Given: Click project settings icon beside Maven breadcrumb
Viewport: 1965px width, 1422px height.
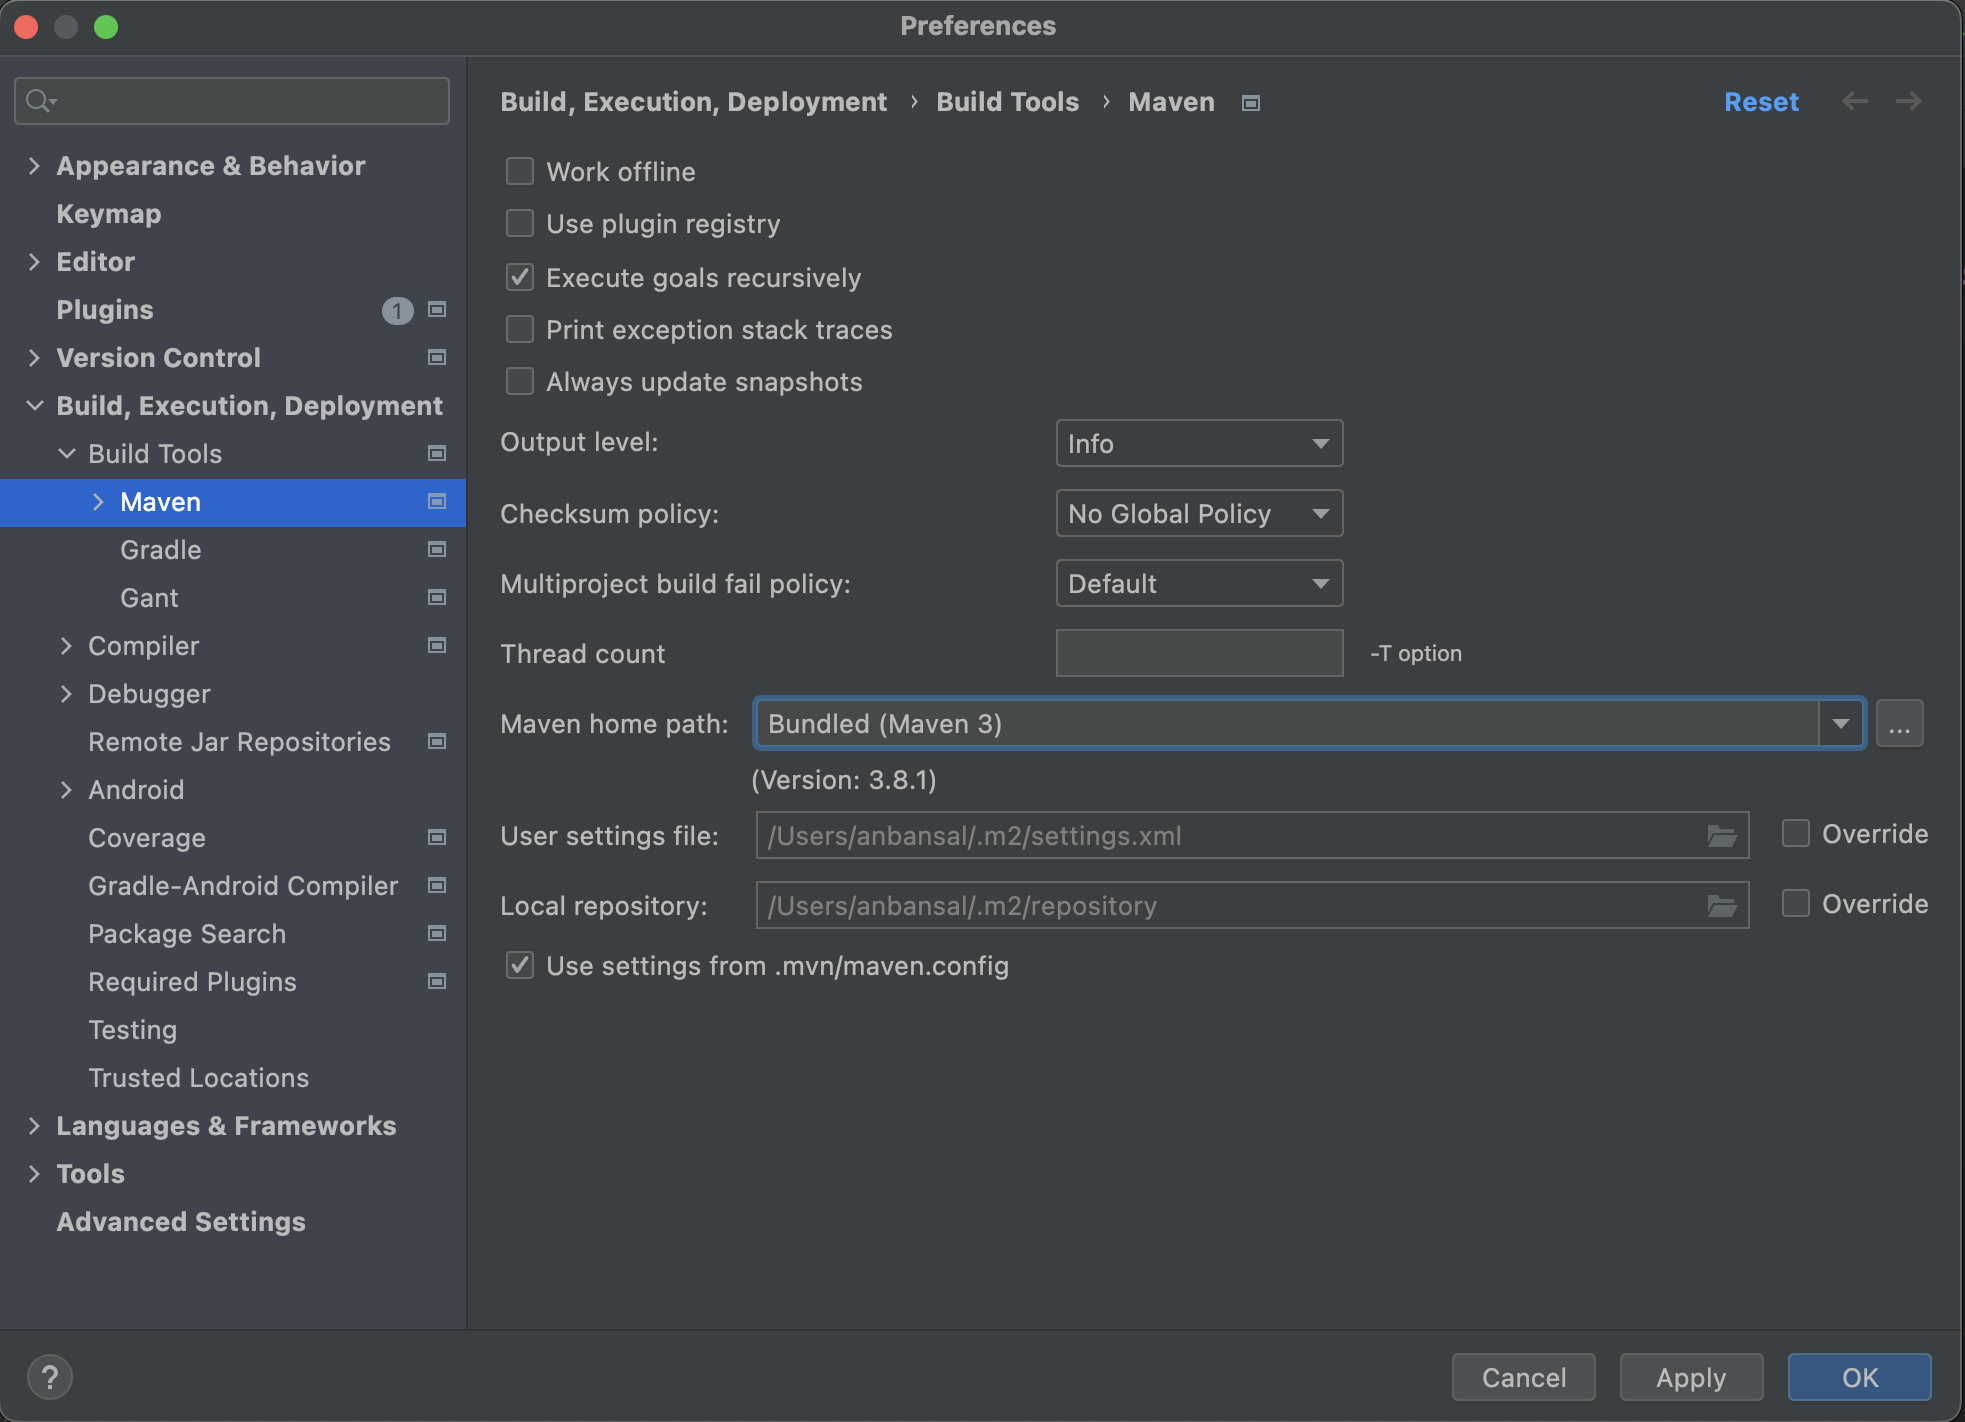Looking at the screenshot, I should (1251, 103).
